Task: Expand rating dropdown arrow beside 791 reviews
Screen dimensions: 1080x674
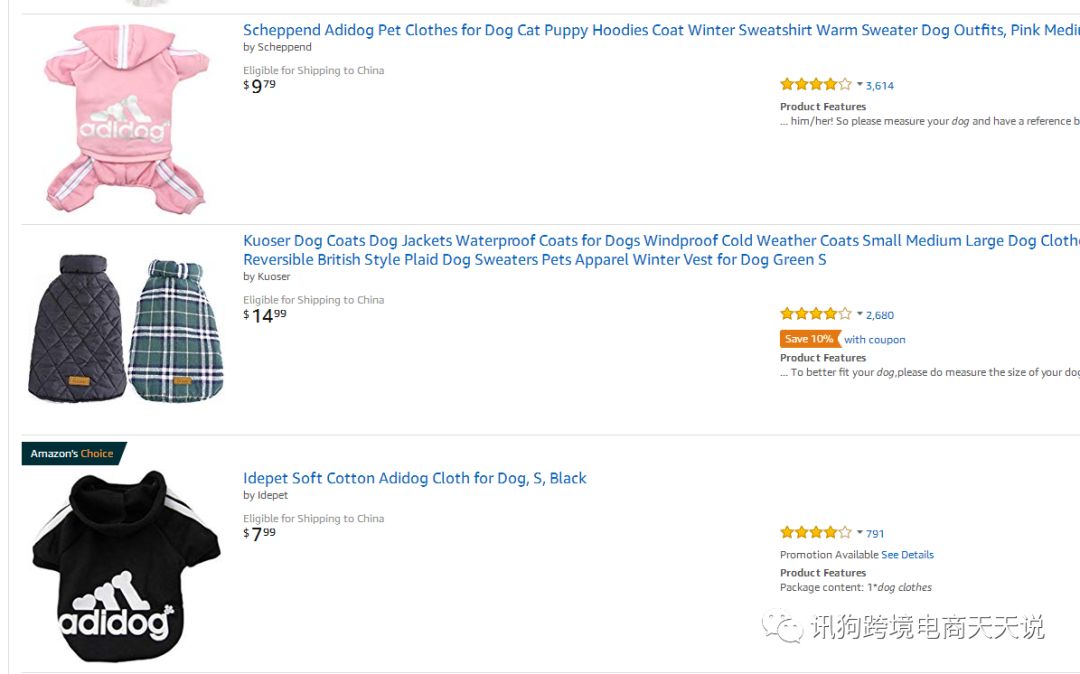Action: (x=860, y=532)
